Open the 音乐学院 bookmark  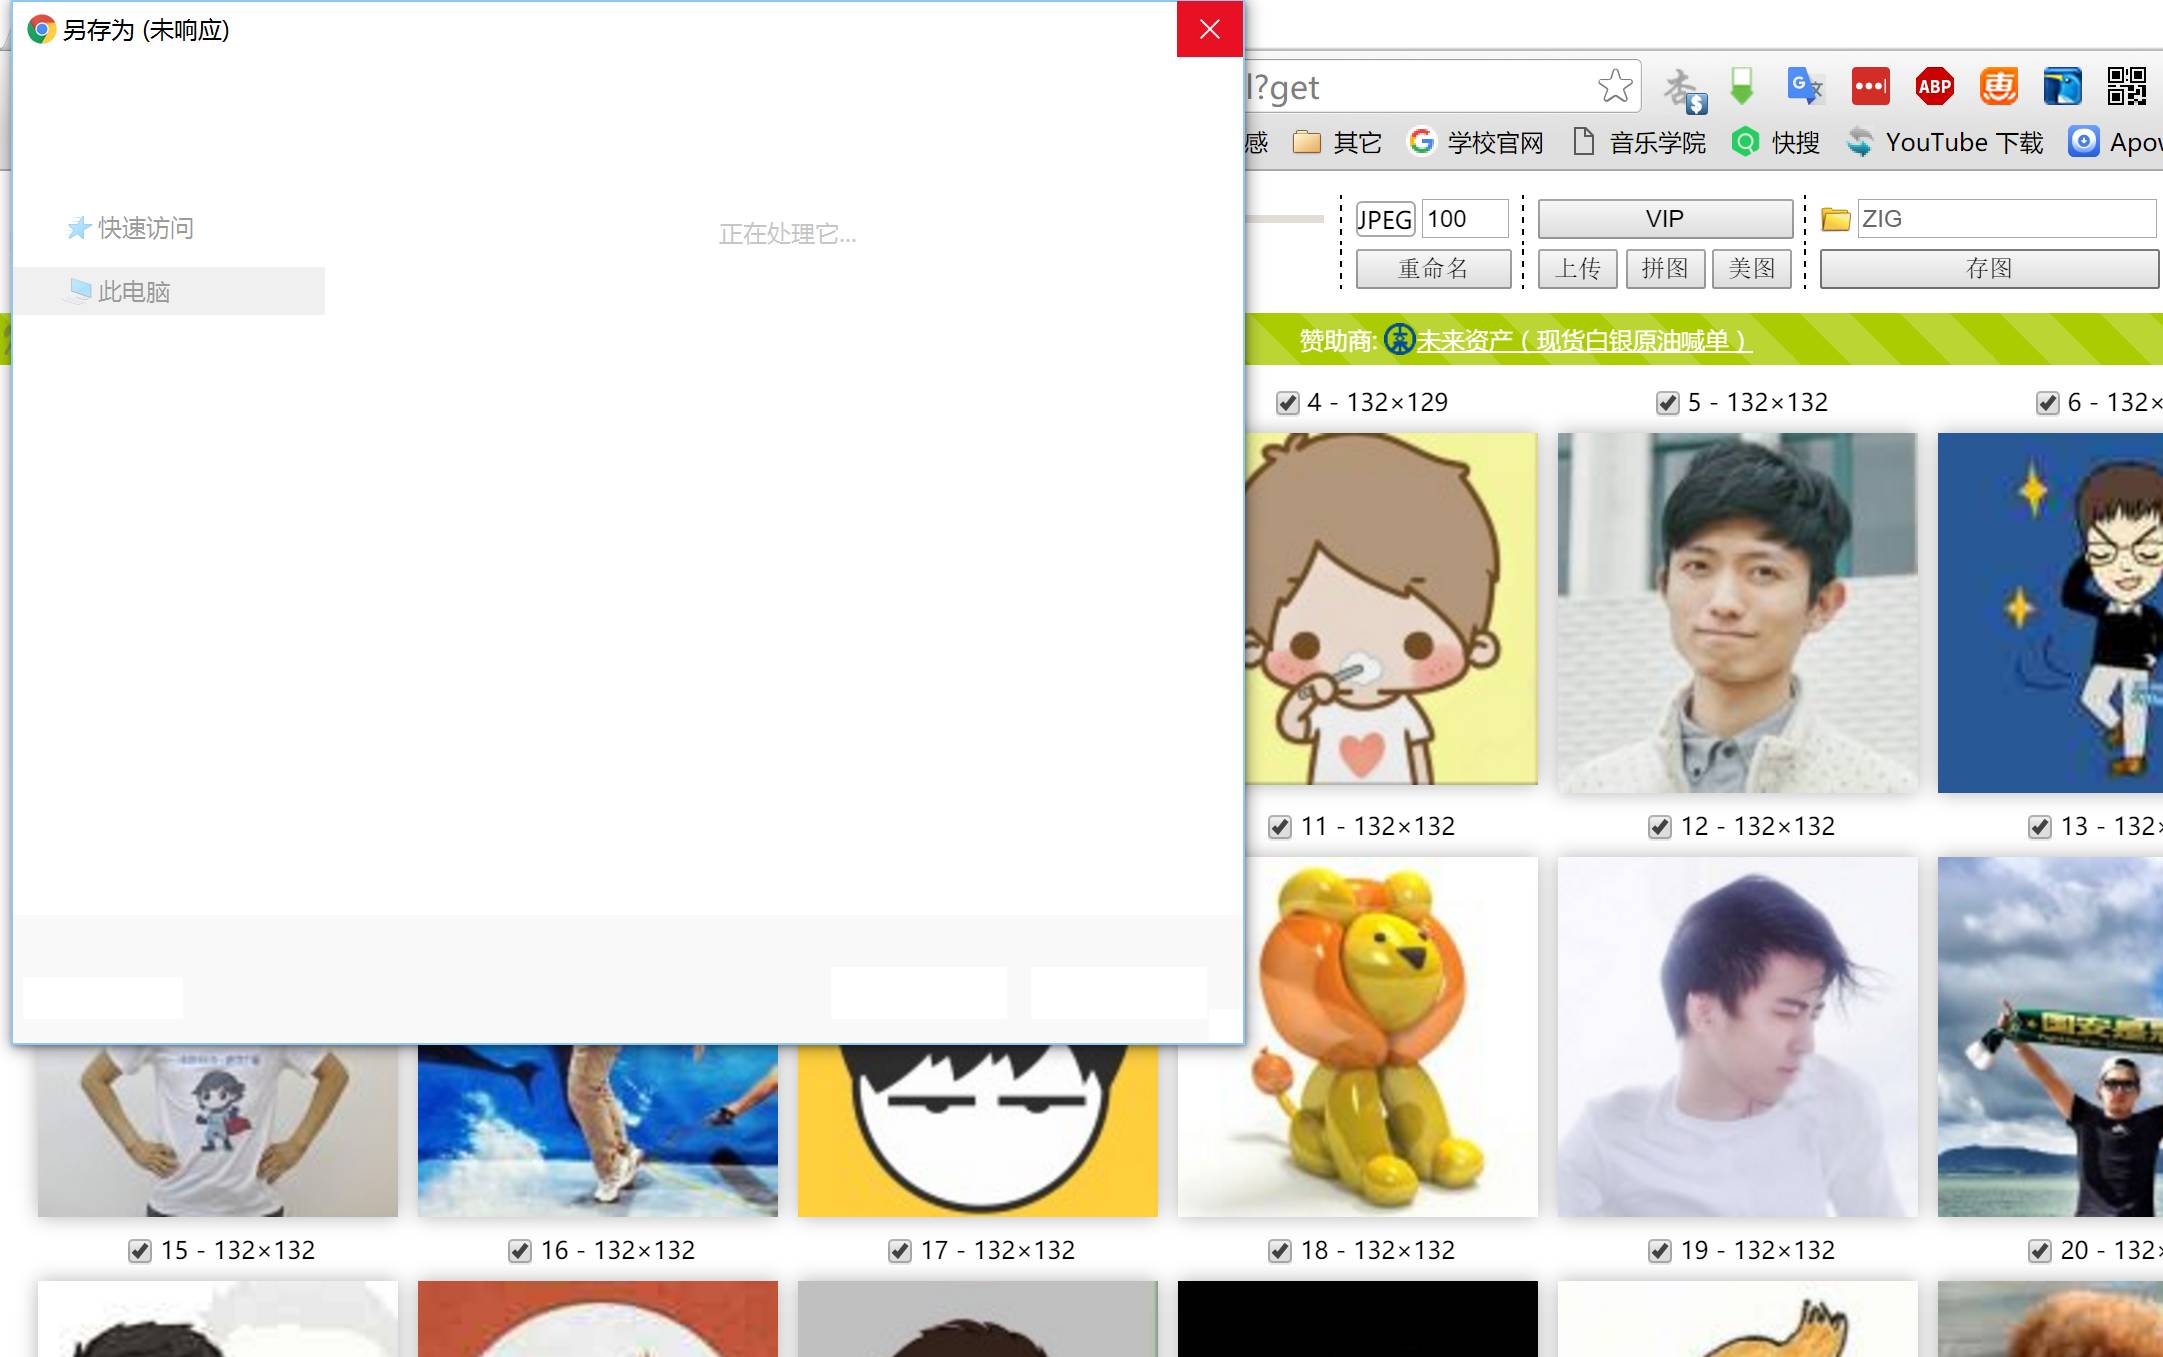pyautogui.click(x=1639, y=143)
